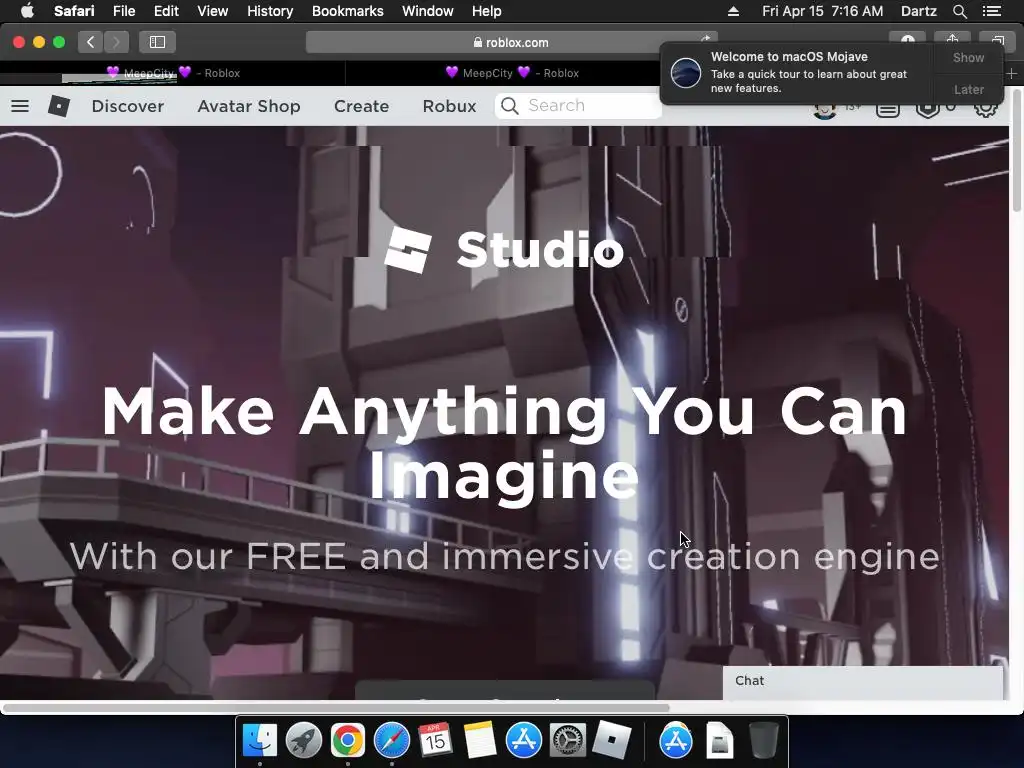The height and width of the screenshot is (768, 1024).
Task: Go back with Safari back arrow
Action: coord(91,42)
